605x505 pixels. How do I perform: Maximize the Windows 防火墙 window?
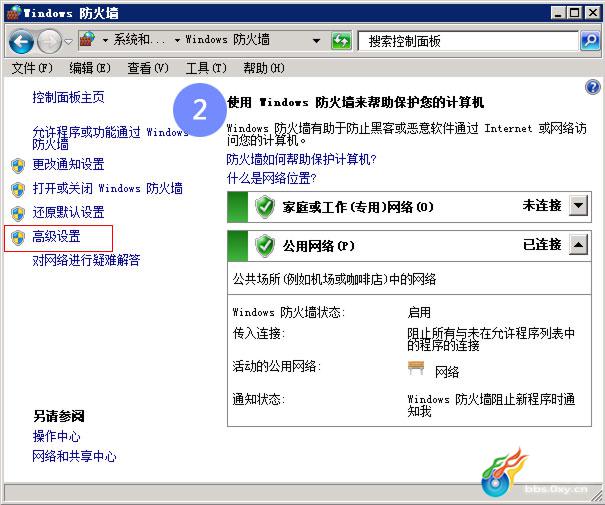coord(574,13)
